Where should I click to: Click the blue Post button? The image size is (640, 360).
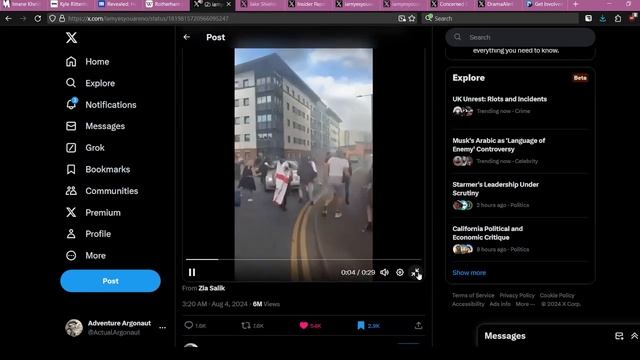[110, 281]
